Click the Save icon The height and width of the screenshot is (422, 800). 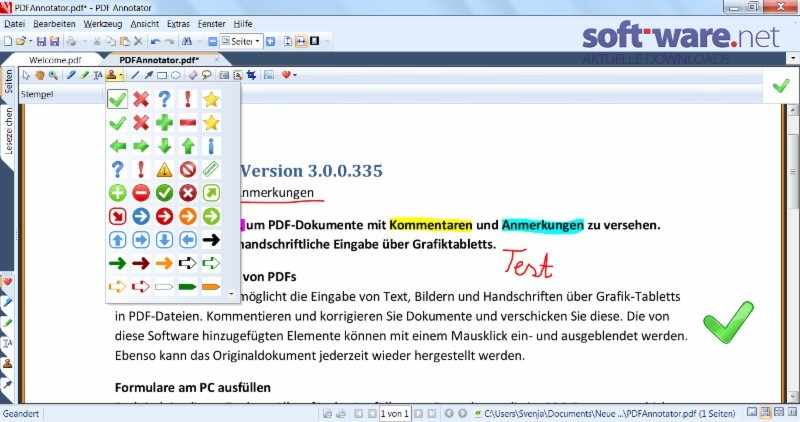(41, 41)
